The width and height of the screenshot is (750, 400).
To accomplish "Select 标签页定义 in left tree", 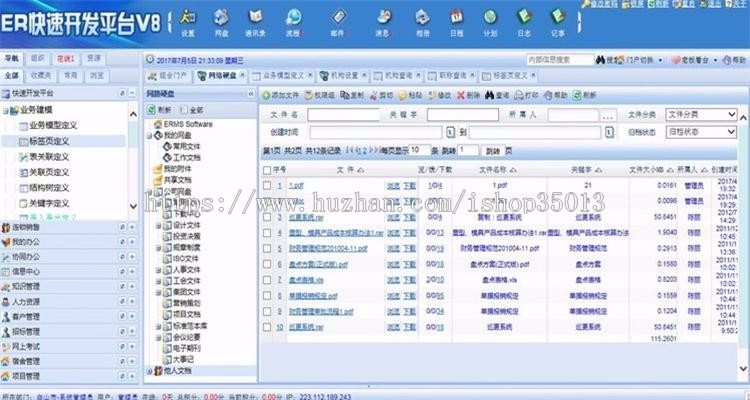I will 49,142.
